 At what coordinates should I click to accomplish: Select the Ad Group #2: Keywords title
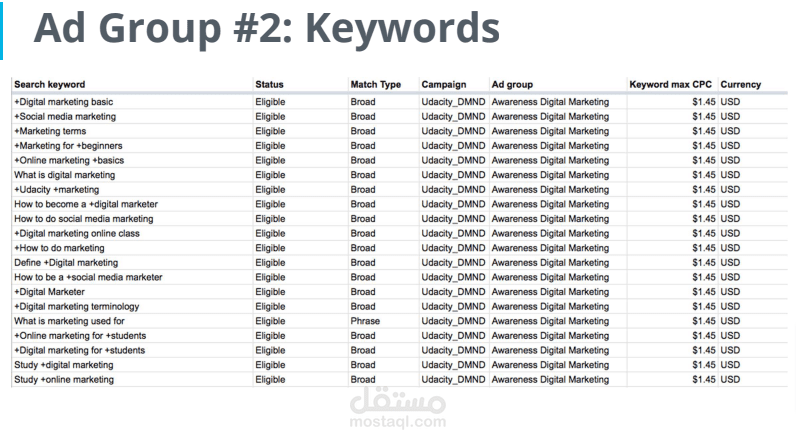[x=267, y=28]
